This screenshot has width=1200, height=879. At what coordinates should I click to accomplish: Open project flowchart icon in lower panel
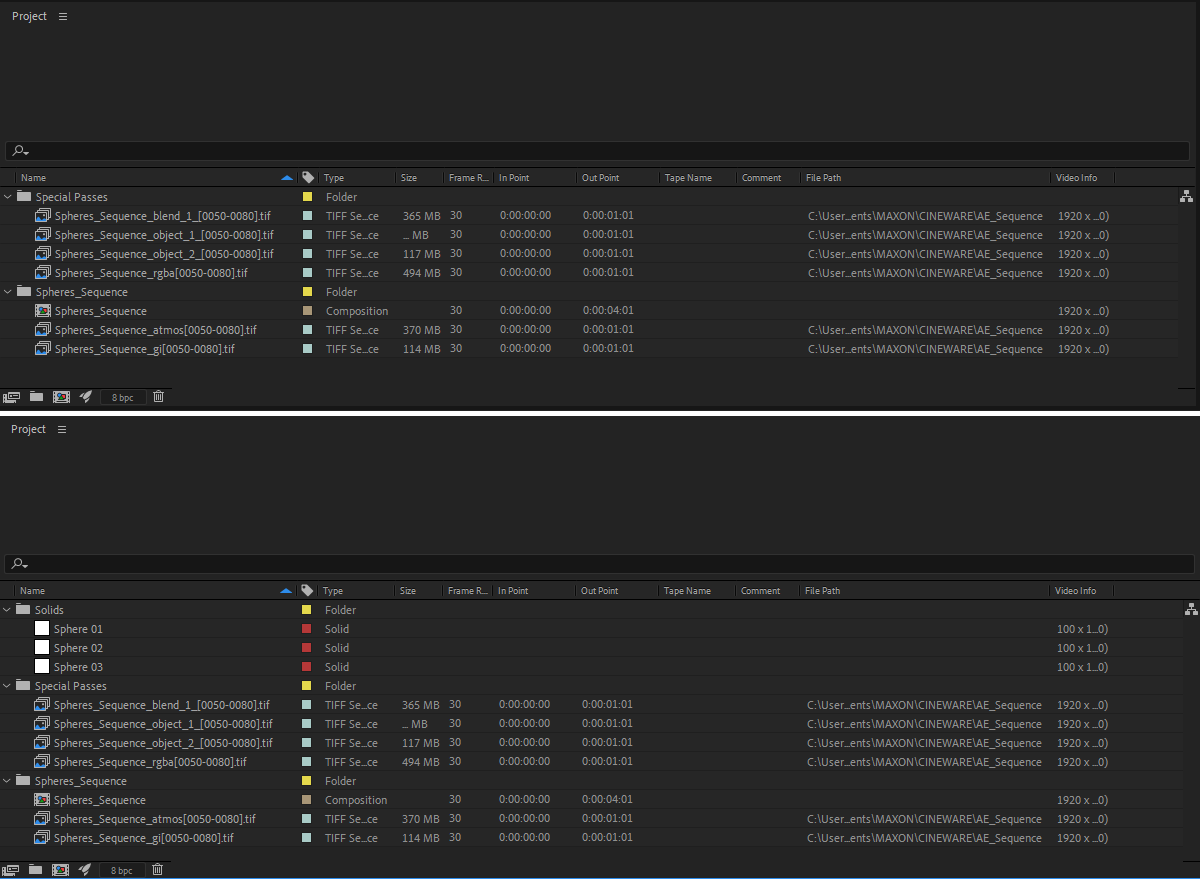pos(1190,610)
